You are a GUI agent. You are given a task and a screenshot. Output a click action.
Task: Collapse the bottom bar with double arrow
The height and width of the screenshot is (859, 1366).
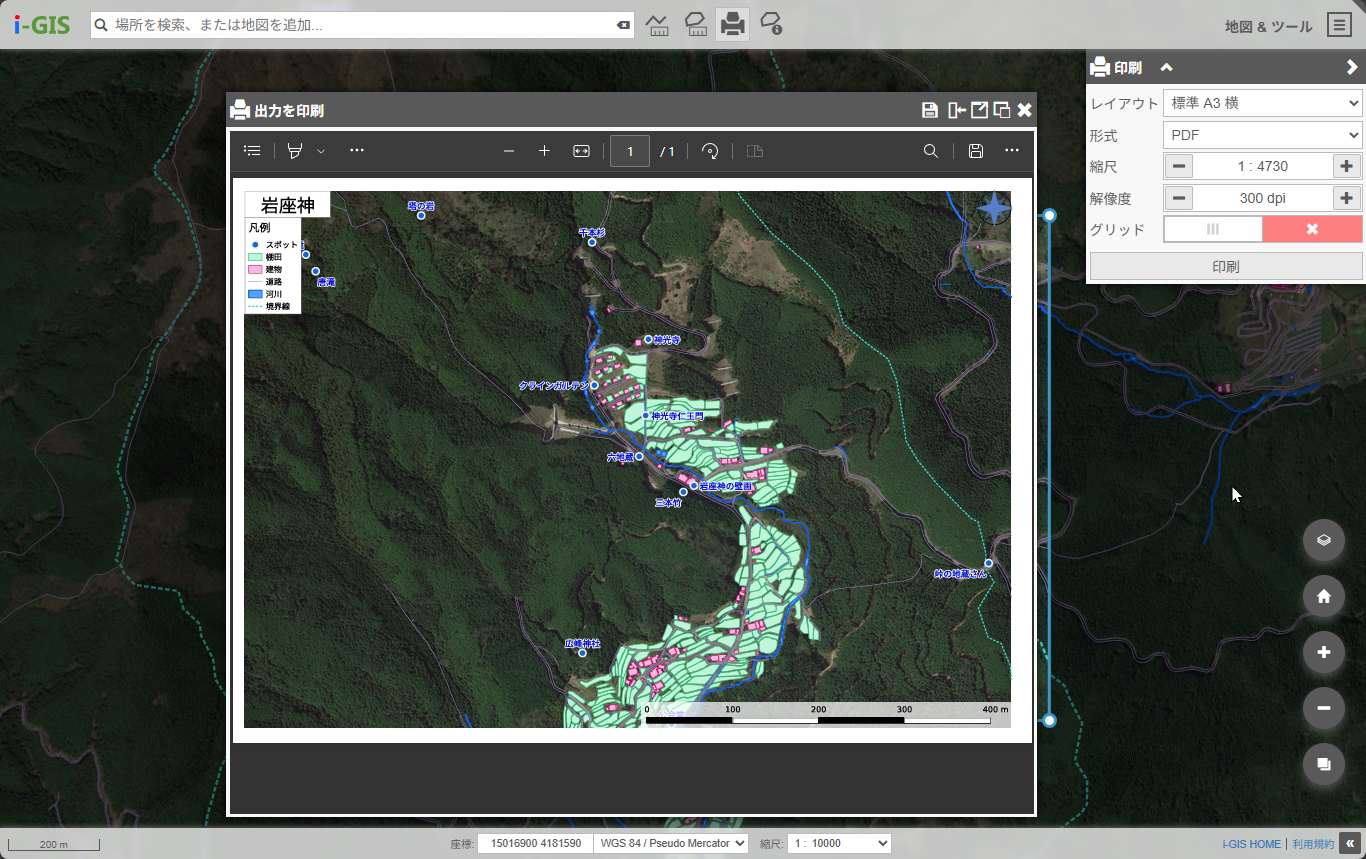point(1350,843)
